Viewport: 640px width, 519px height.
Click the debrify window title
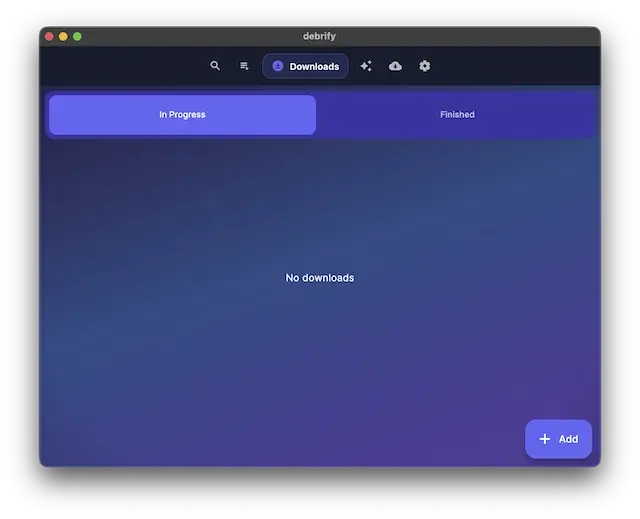coord(319,36)
